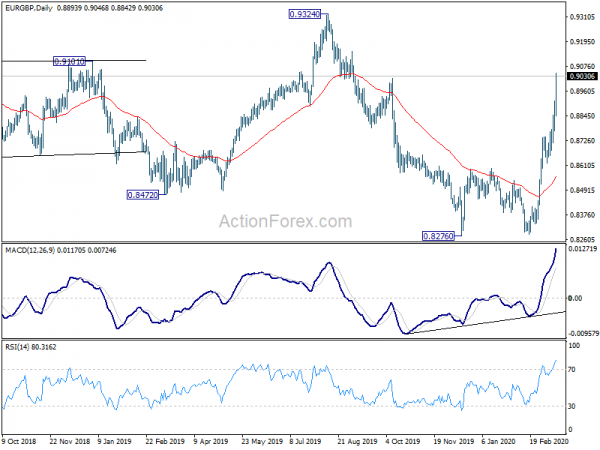Select the 0.82760 price label
Image resolution: width=600 pixels, height=450 pixels.
click(438, 236)
